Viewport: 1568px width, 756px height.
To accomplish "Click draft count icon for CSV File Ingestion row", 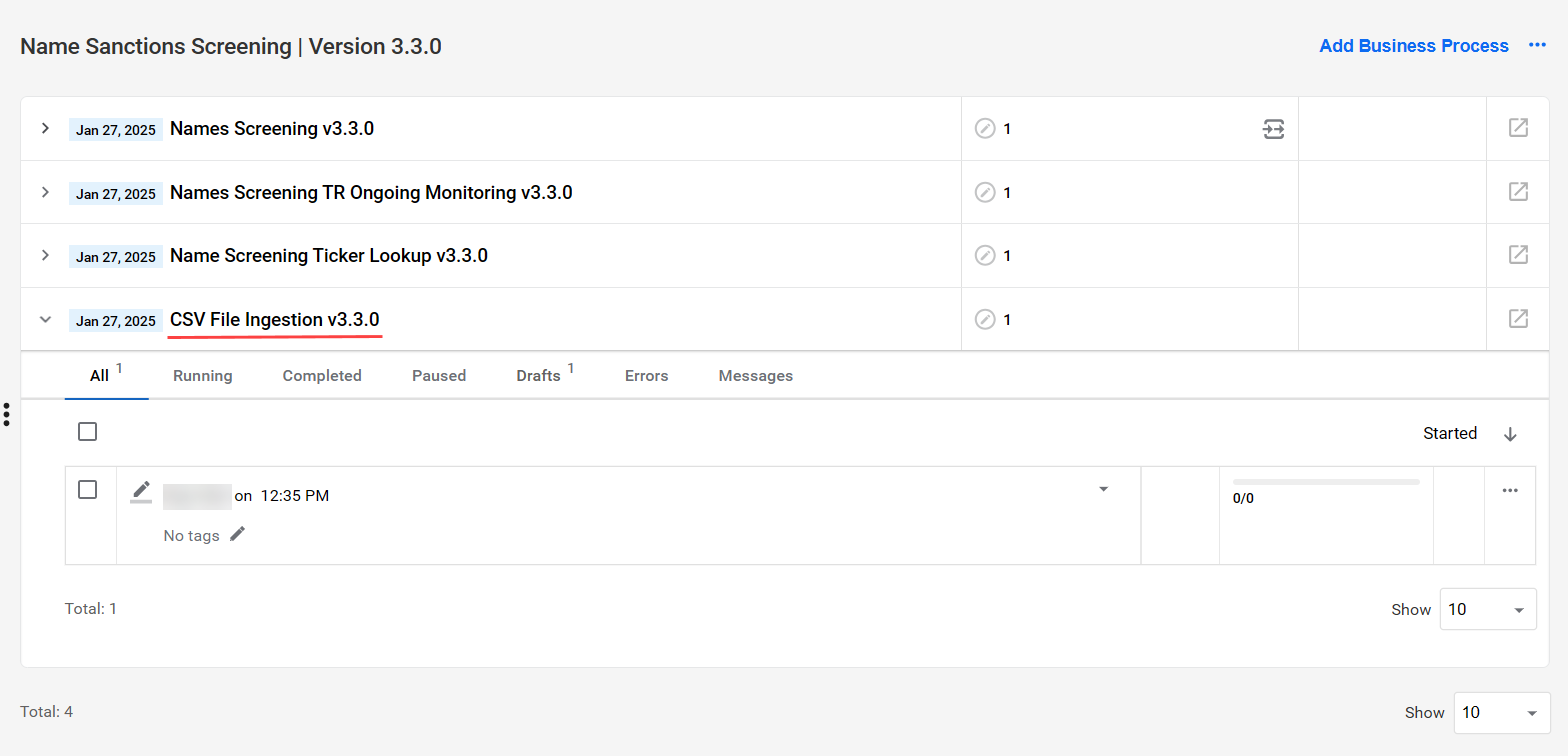I will click(x=985, y=320).
